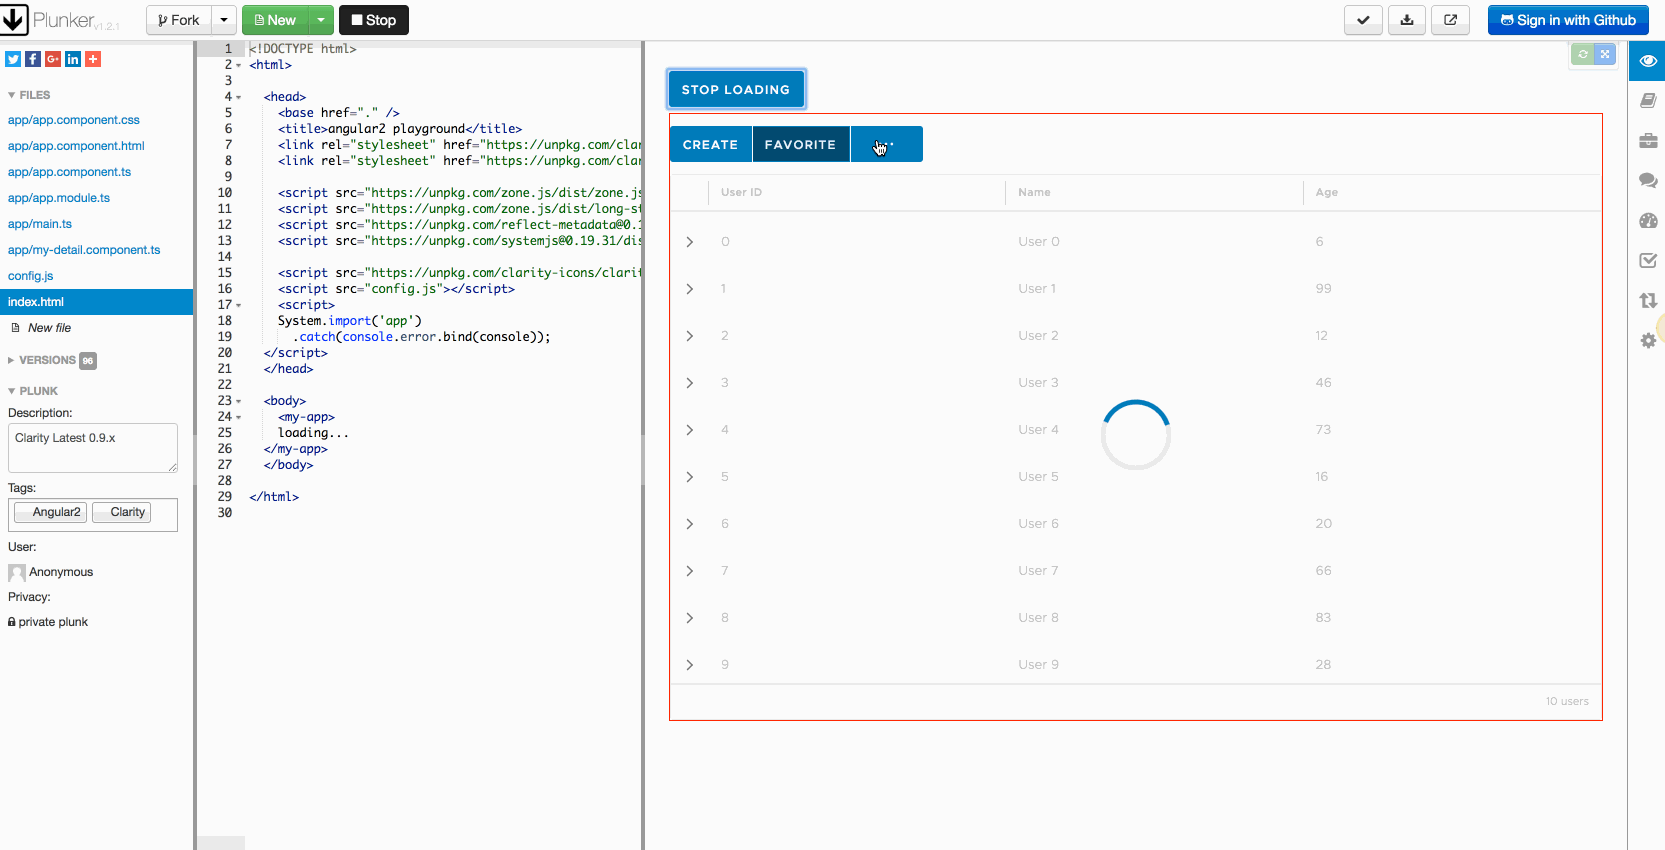1665x850 pixels.
Task: Create a New file in the file list
Action: [x=49, y=328]
